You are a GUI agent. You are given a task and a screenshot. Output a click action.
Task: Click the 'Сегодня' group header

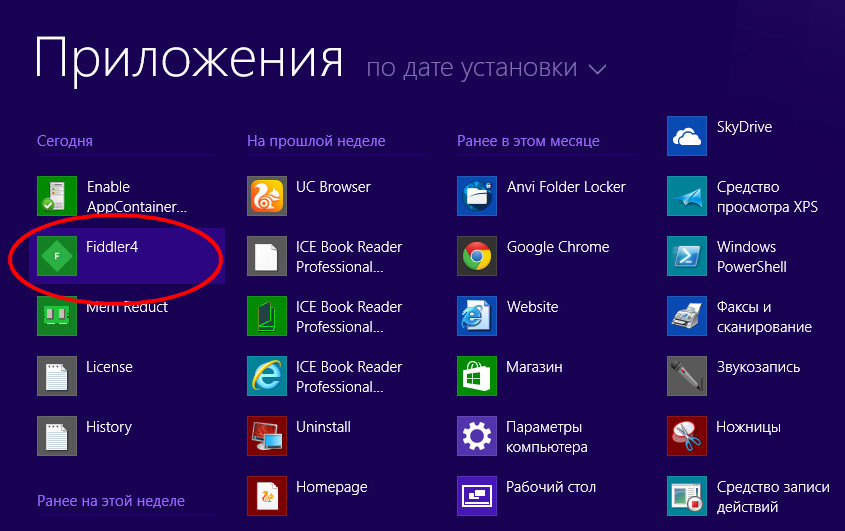tap(65, 141)
